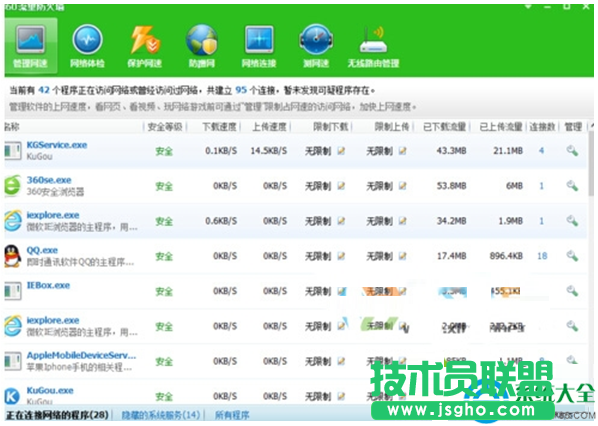Screen dimensions: 598x426
Task: Click 0.6KB/S download speed of iexplore.exe
Action: pyautogui.click(x=221, y=221)
